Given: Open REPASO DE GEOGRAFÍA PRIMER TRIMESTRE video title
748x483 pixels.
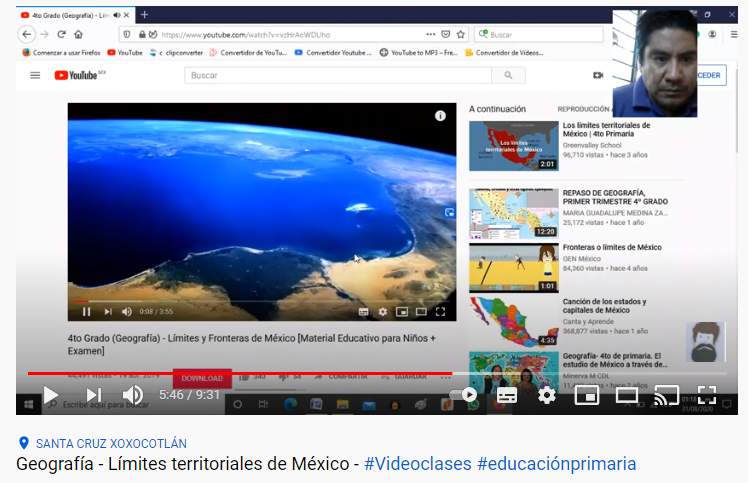Looking at the screenshot, I should [615, 197].
